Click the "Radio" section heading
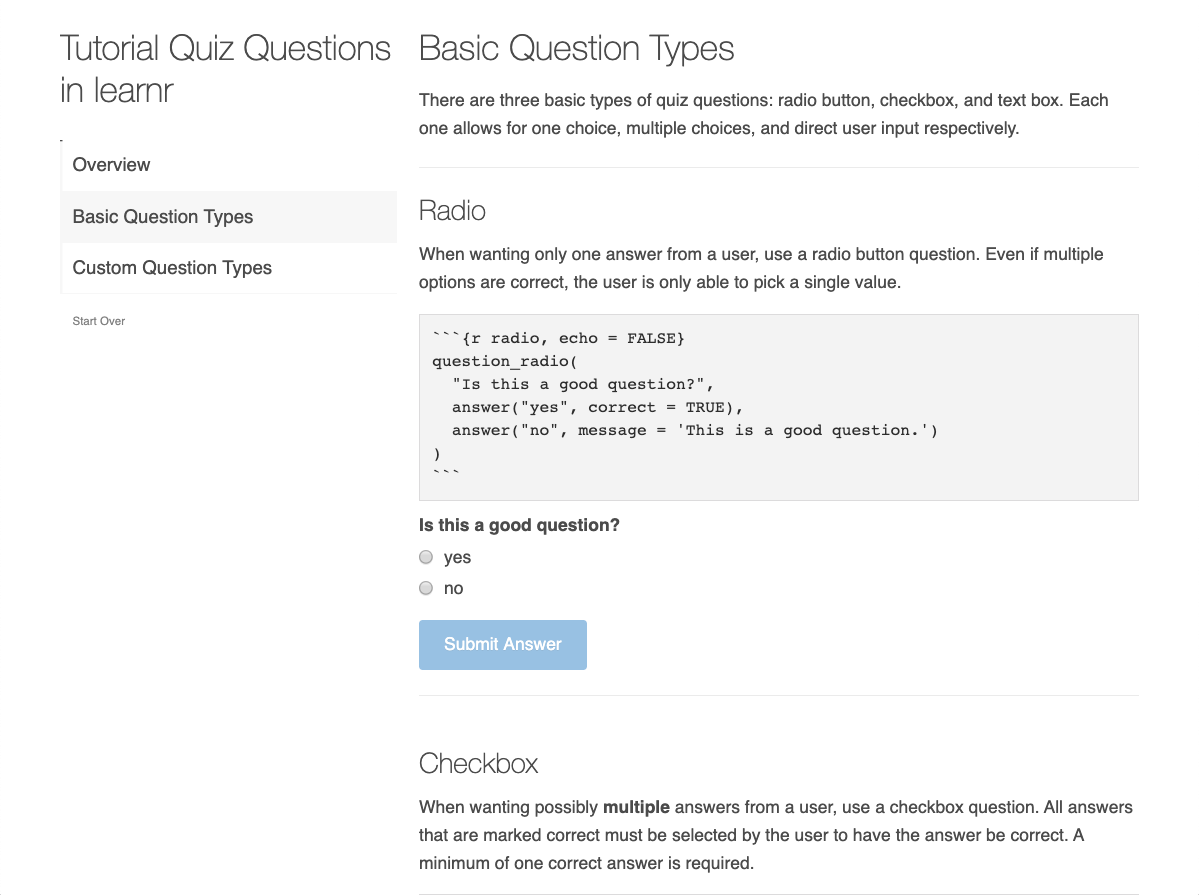This screenshot has height=895, width=1199. coord(452,210)
